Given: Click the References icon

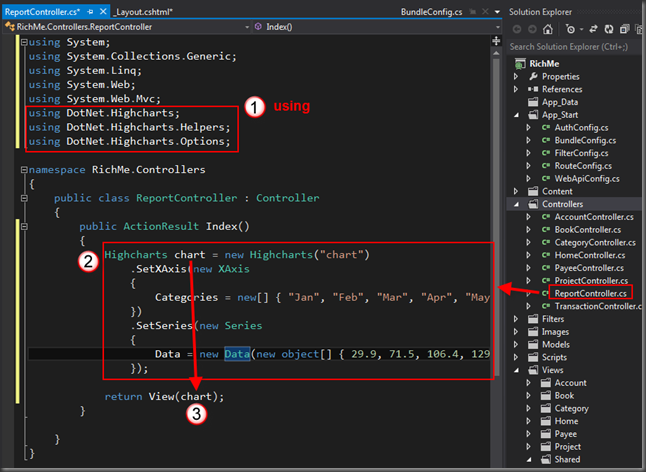Looking at the screenshot, I should pos(533,89).
